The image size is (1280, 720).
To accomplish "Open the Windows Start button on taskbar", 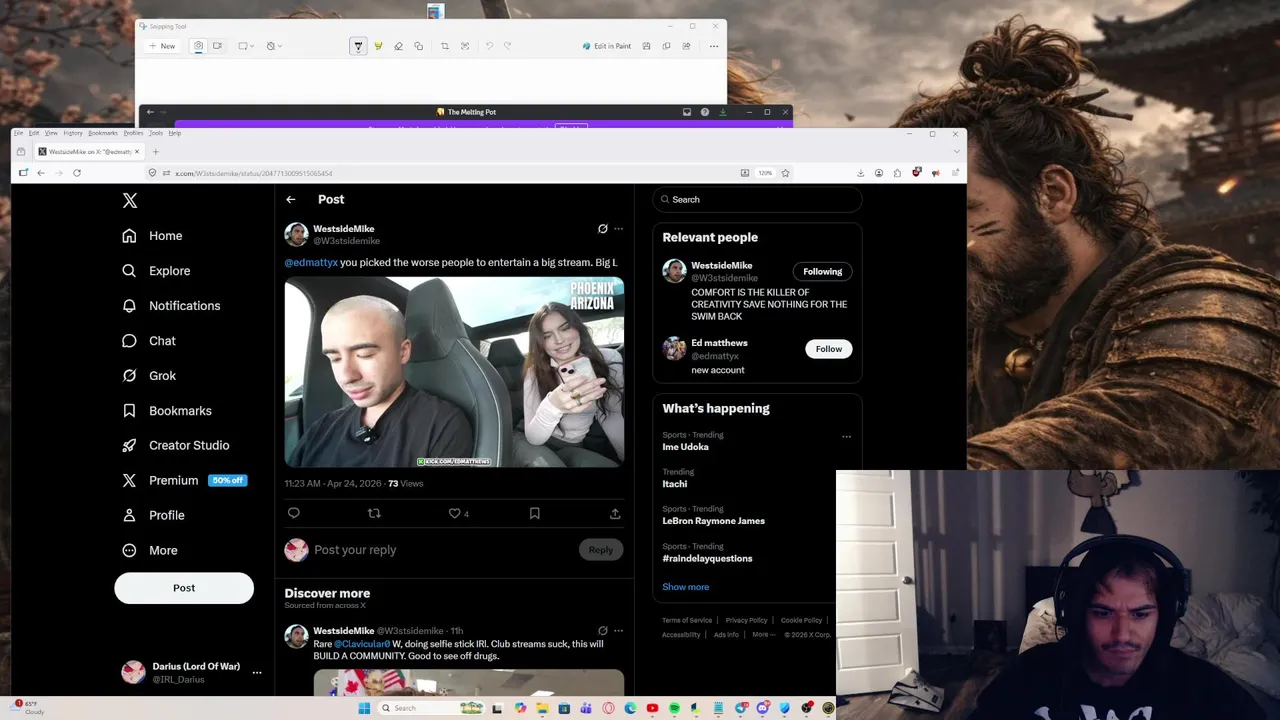I will pos(364,708).
